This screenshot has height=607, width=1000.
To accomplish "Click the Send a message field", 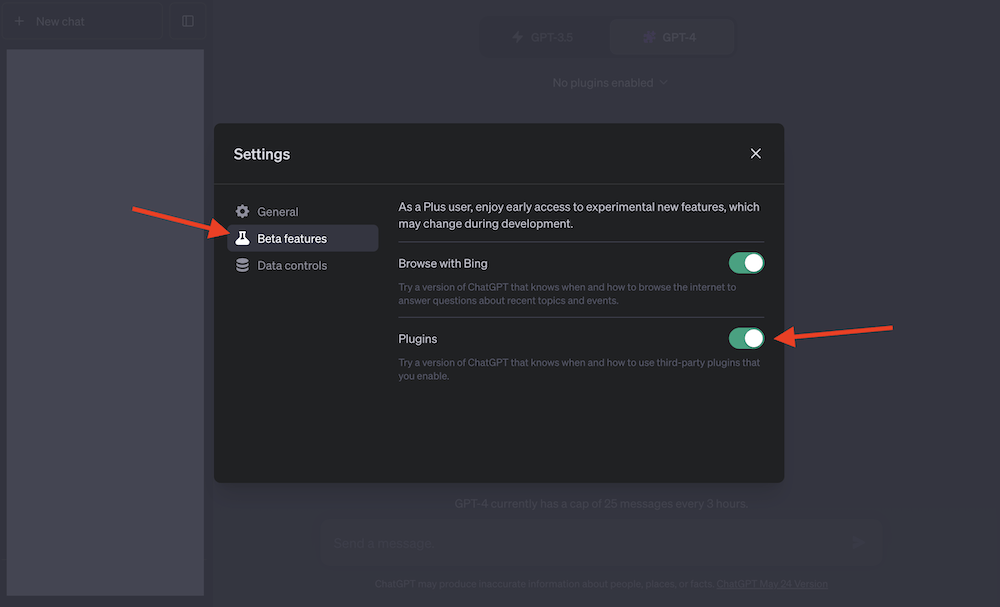I will tap(601, 543).
